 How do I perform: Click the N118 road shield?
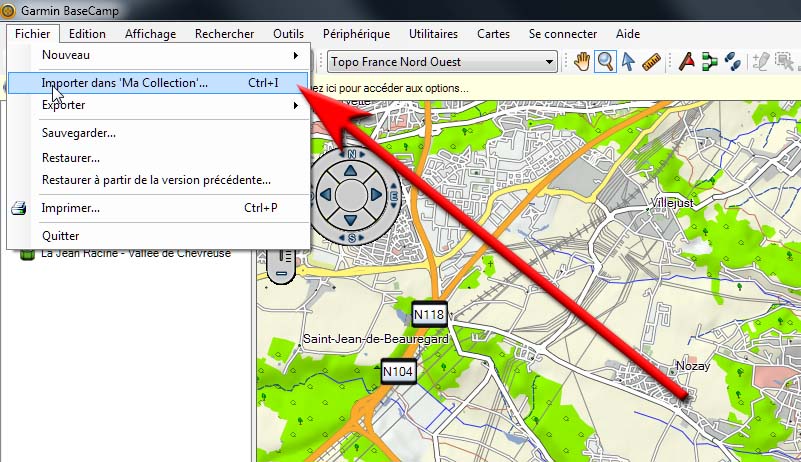point(429,314)
